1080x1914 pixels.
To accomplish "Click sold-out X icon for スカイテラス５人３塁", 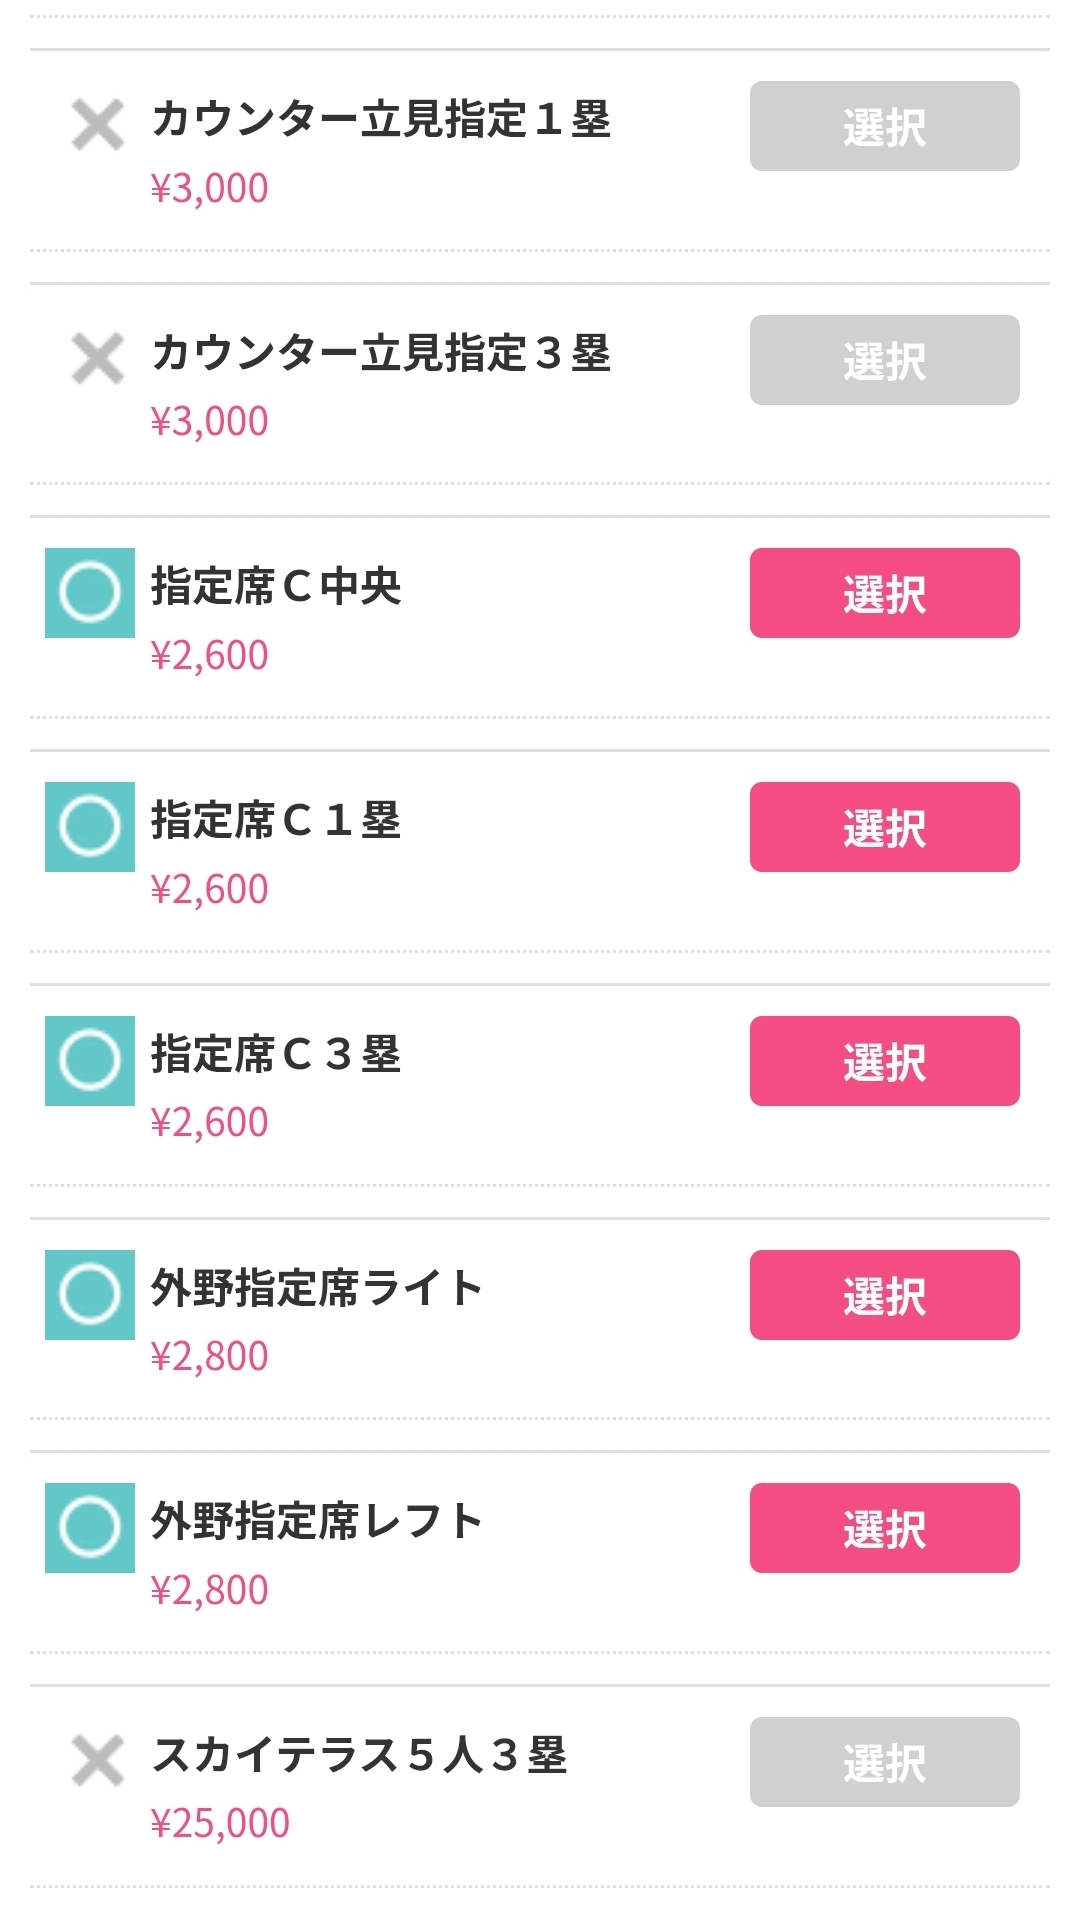I will click(98, 1761).
